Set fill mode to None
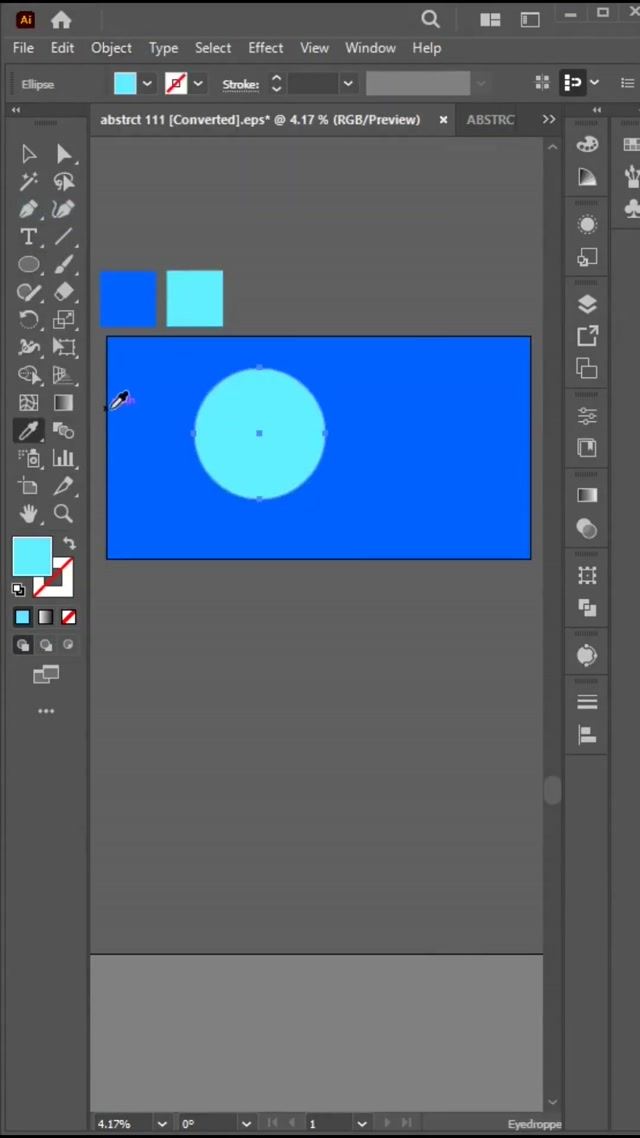 [69, 617]
